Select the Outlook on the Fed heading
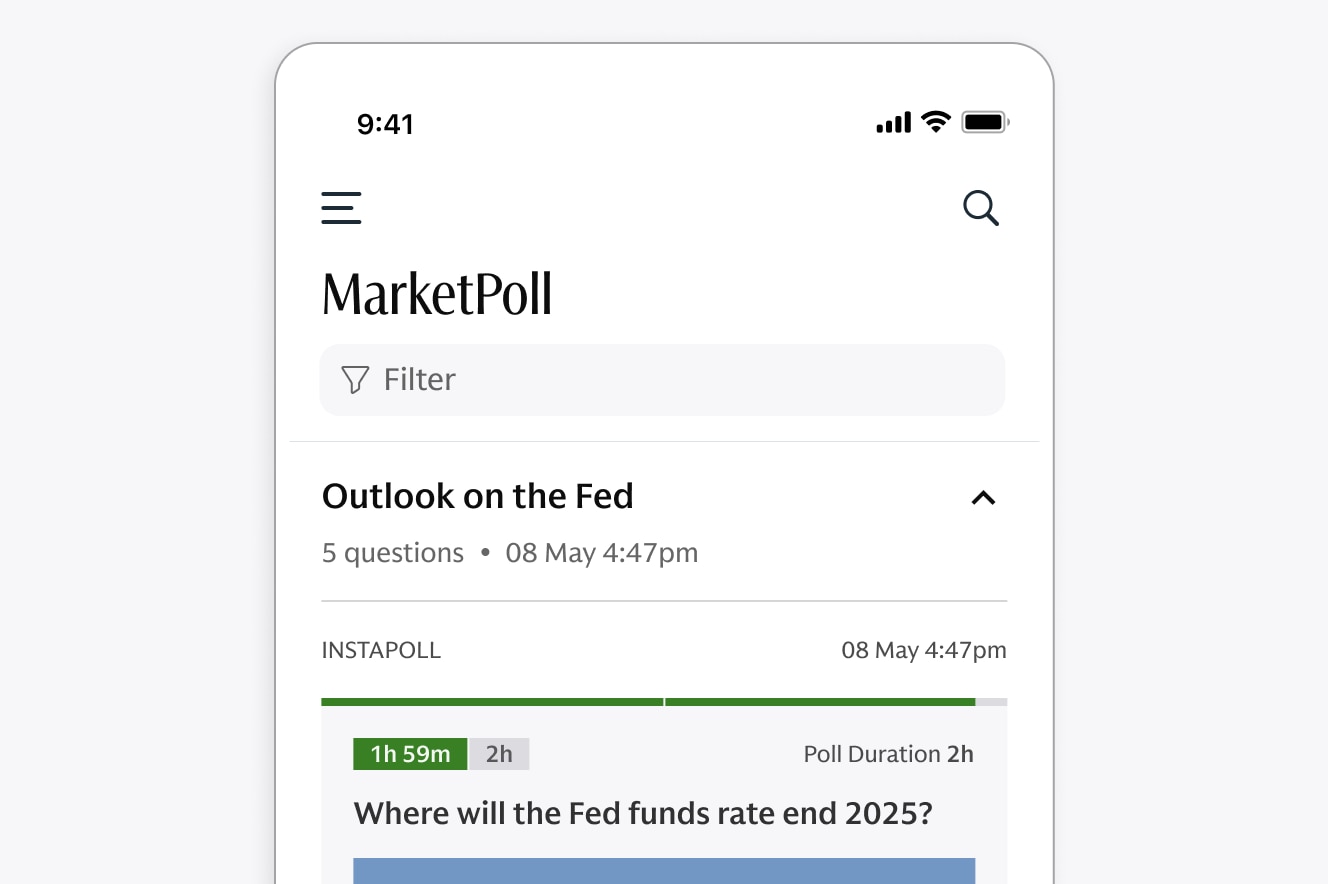 (477, 496)
